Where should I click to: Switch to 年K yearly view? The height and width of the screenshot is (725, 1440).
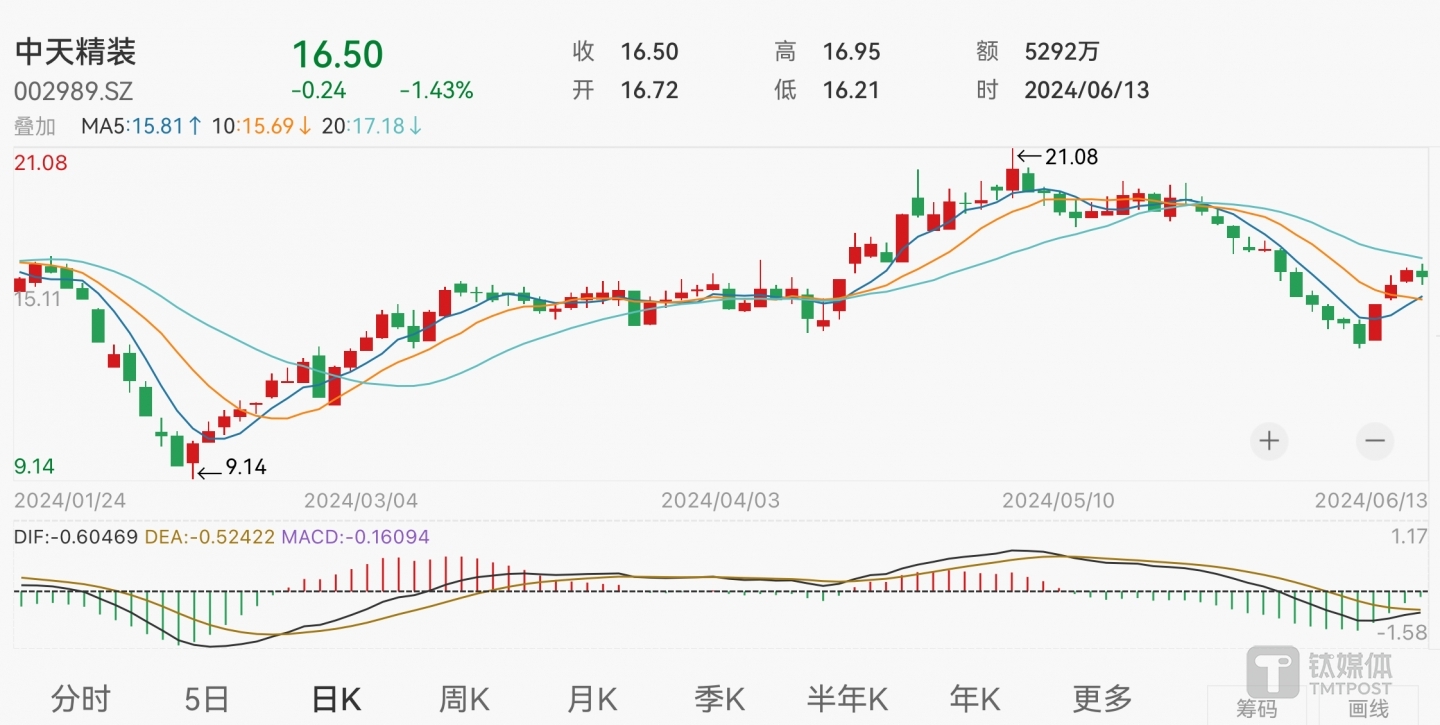coord(975,699)
